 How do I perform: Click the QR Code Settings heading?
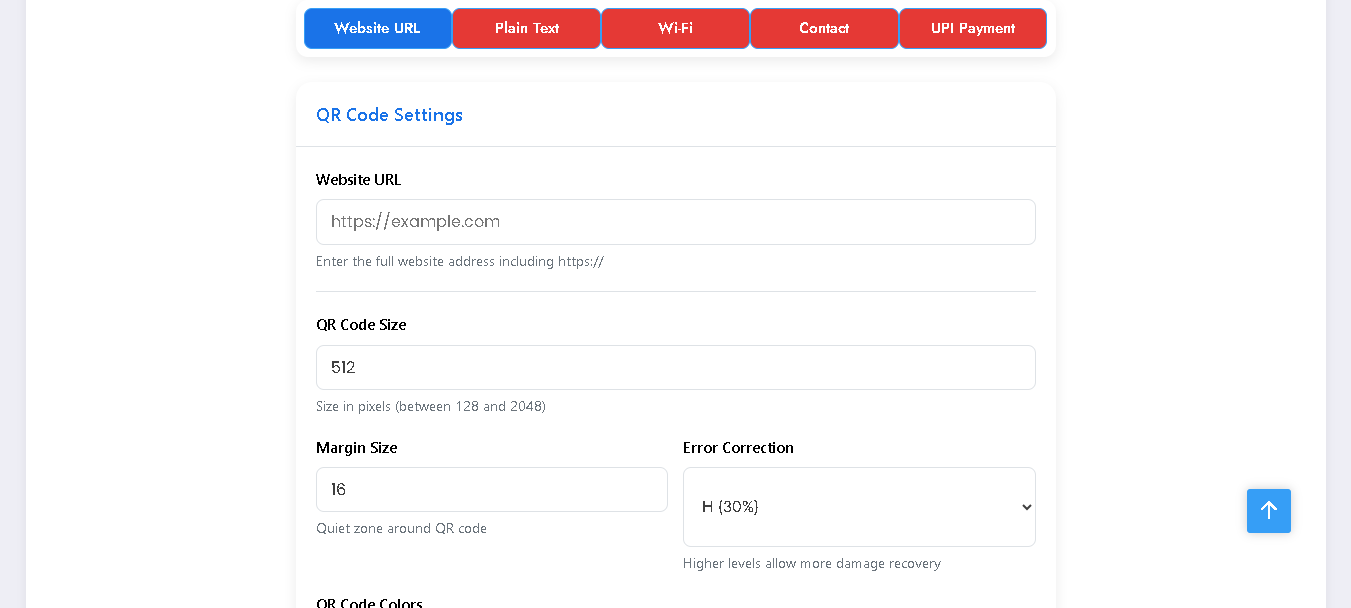(x=389, y=115)
